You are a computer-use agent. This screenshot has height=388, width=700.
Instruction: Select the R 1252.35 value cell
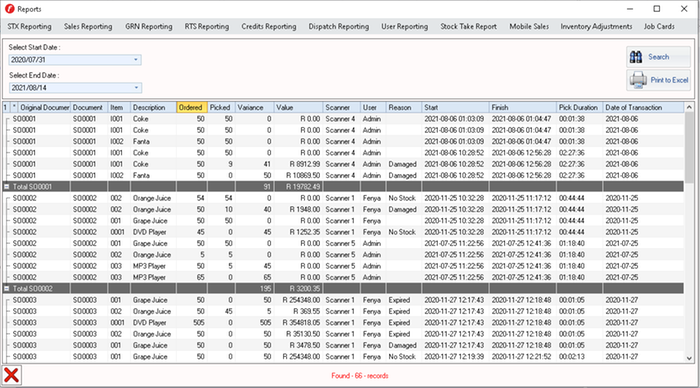298,232
